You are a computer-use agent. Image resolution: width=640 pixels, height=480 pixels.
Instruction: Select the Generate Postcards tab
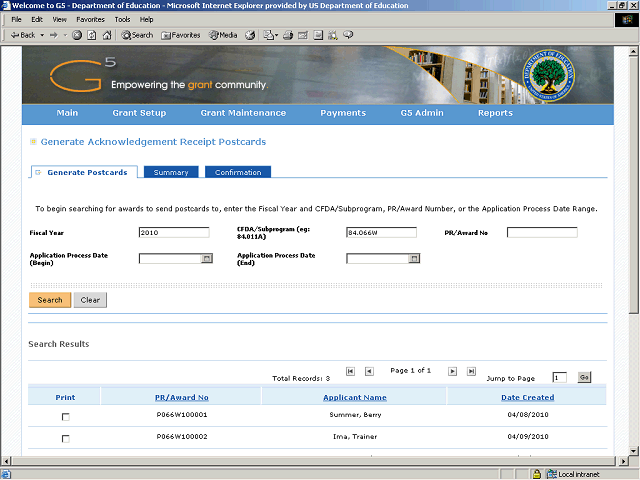pos(84,172)
